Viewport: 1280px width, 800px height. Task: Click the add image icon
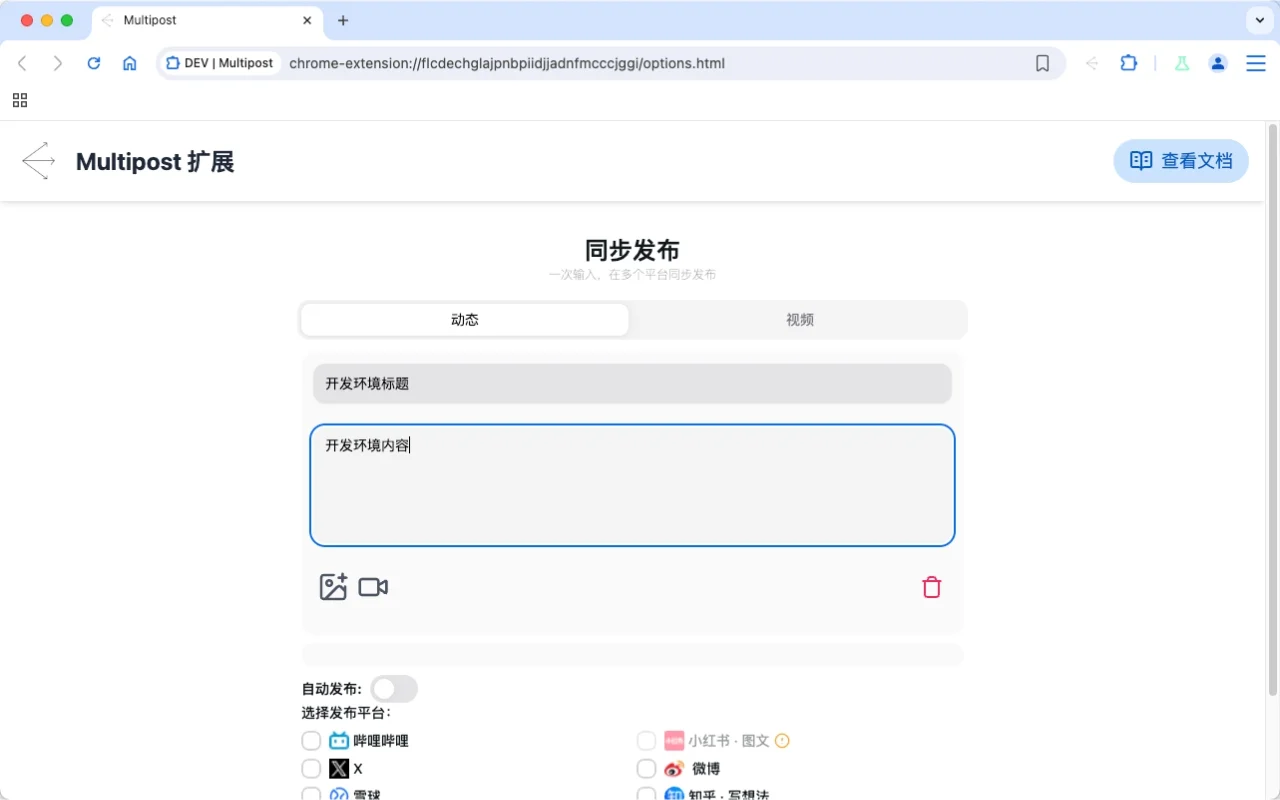click(x=333, y=587)
